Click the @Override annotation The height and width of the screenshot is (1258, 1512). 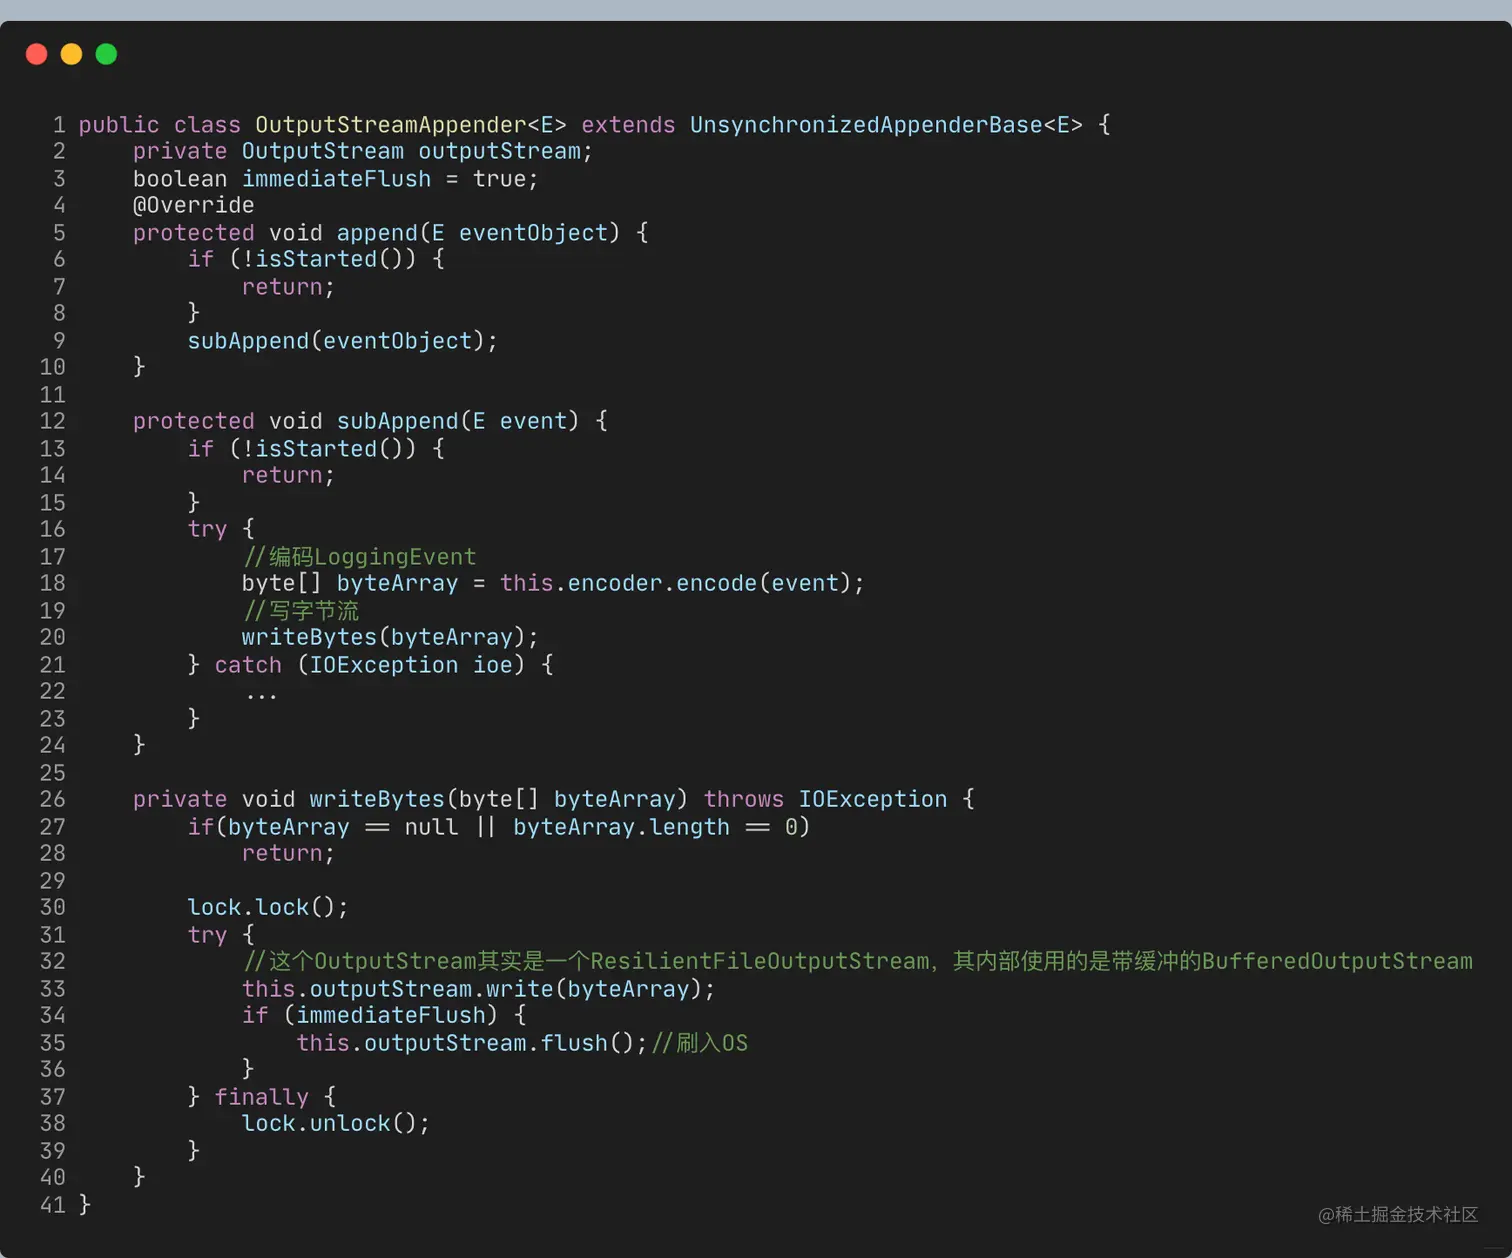[x=194, y=205]
